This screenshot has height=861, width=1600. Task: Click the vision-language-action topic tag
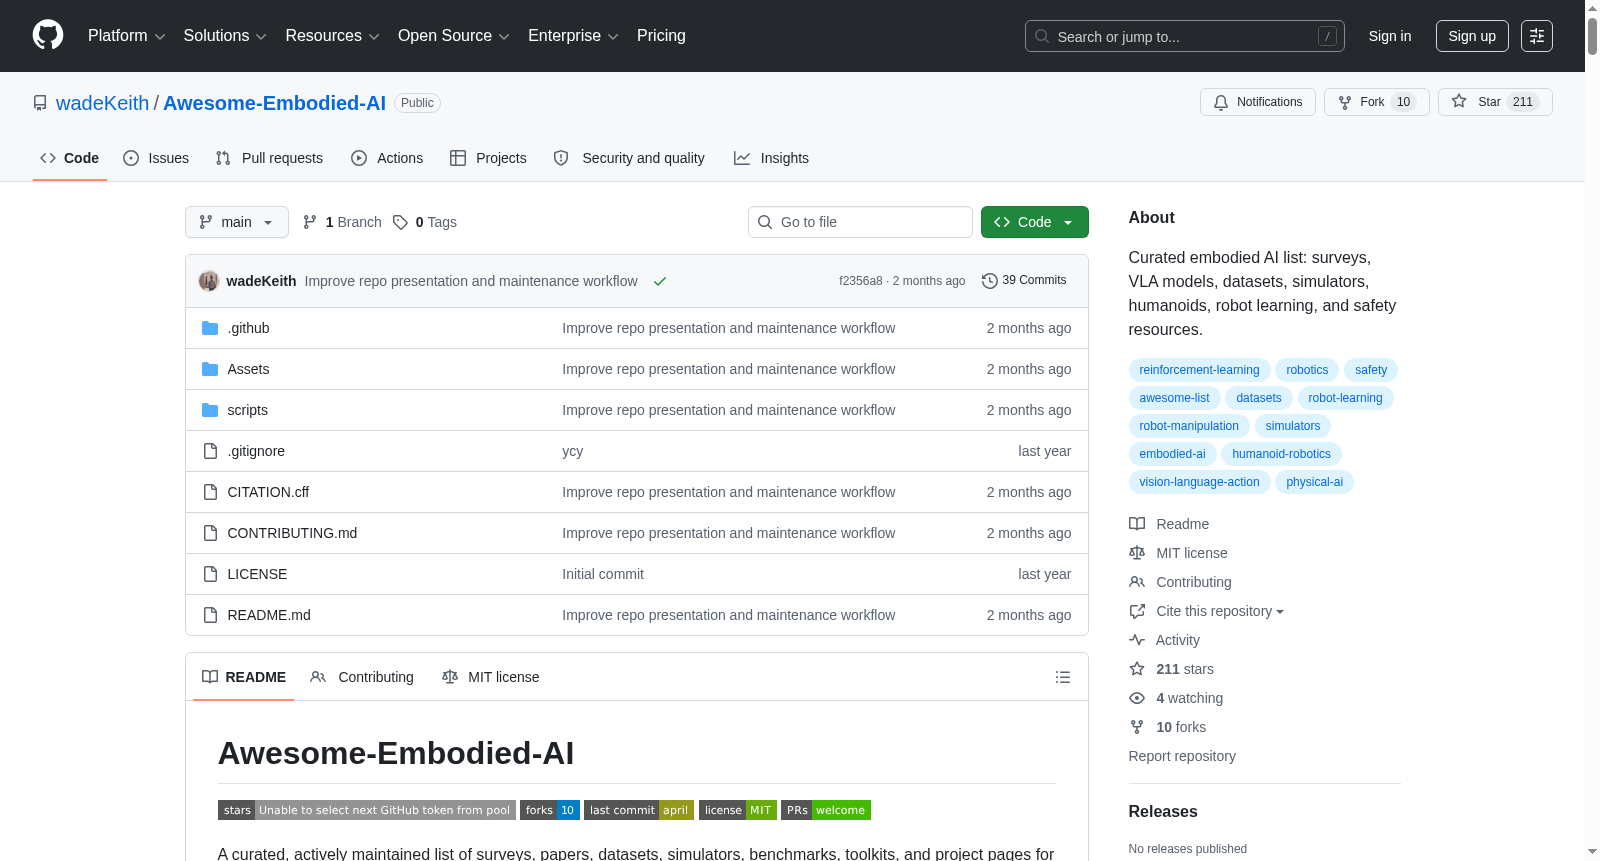[x=1199, y=482]
